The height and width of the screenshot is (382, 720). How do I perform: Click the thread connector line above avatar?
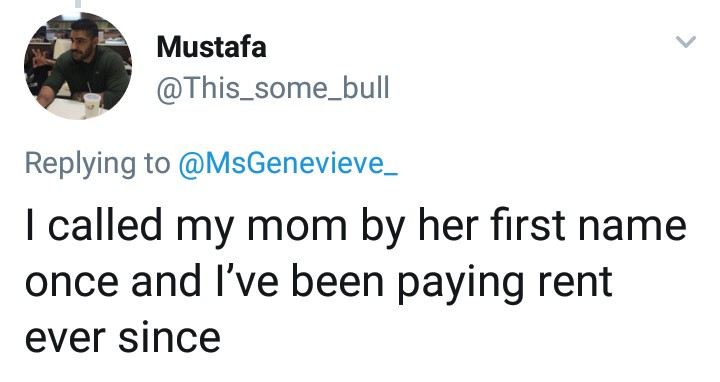78,4
